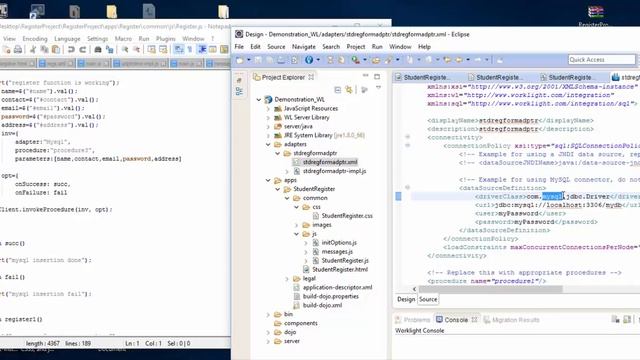Viewport: 640px width, 360px height.
Task: Expand the images folder
Action: coord(297,225)
